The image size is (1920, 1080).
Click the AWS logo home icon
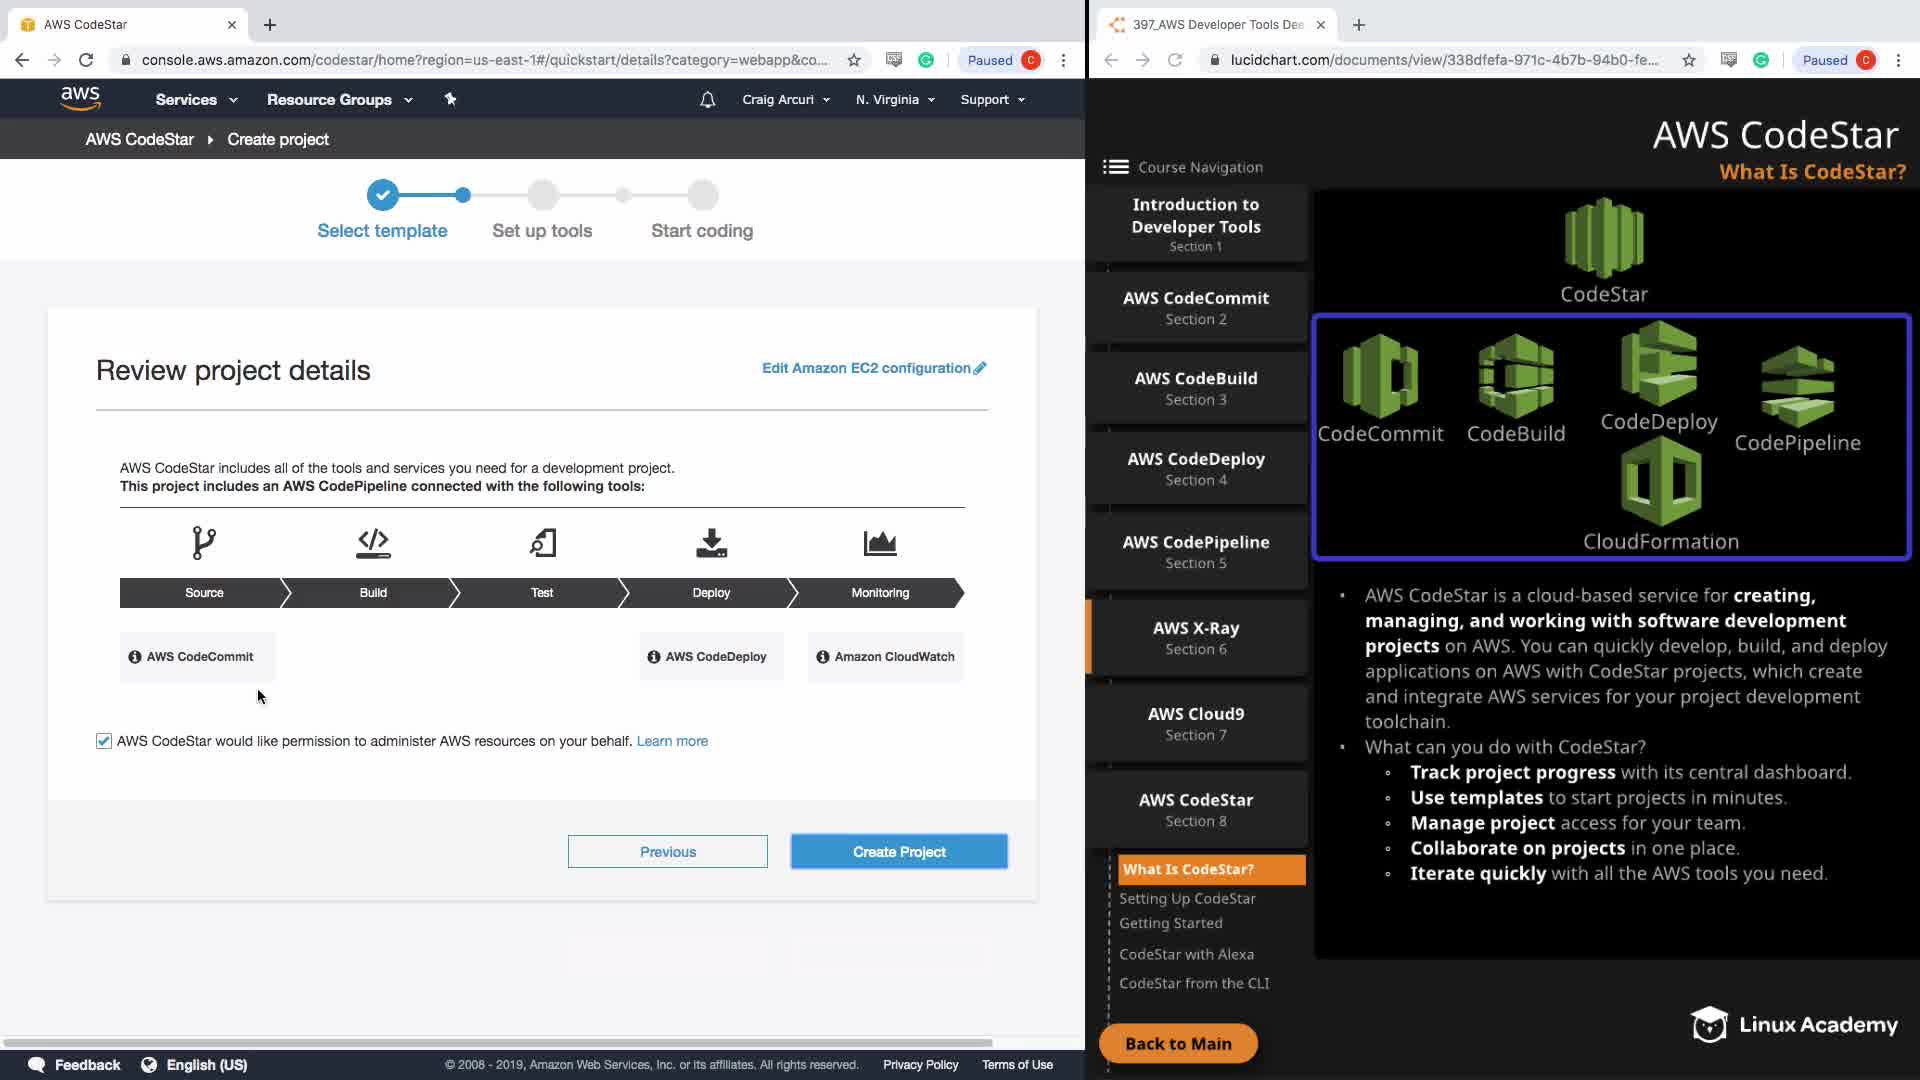click(80, 98)
